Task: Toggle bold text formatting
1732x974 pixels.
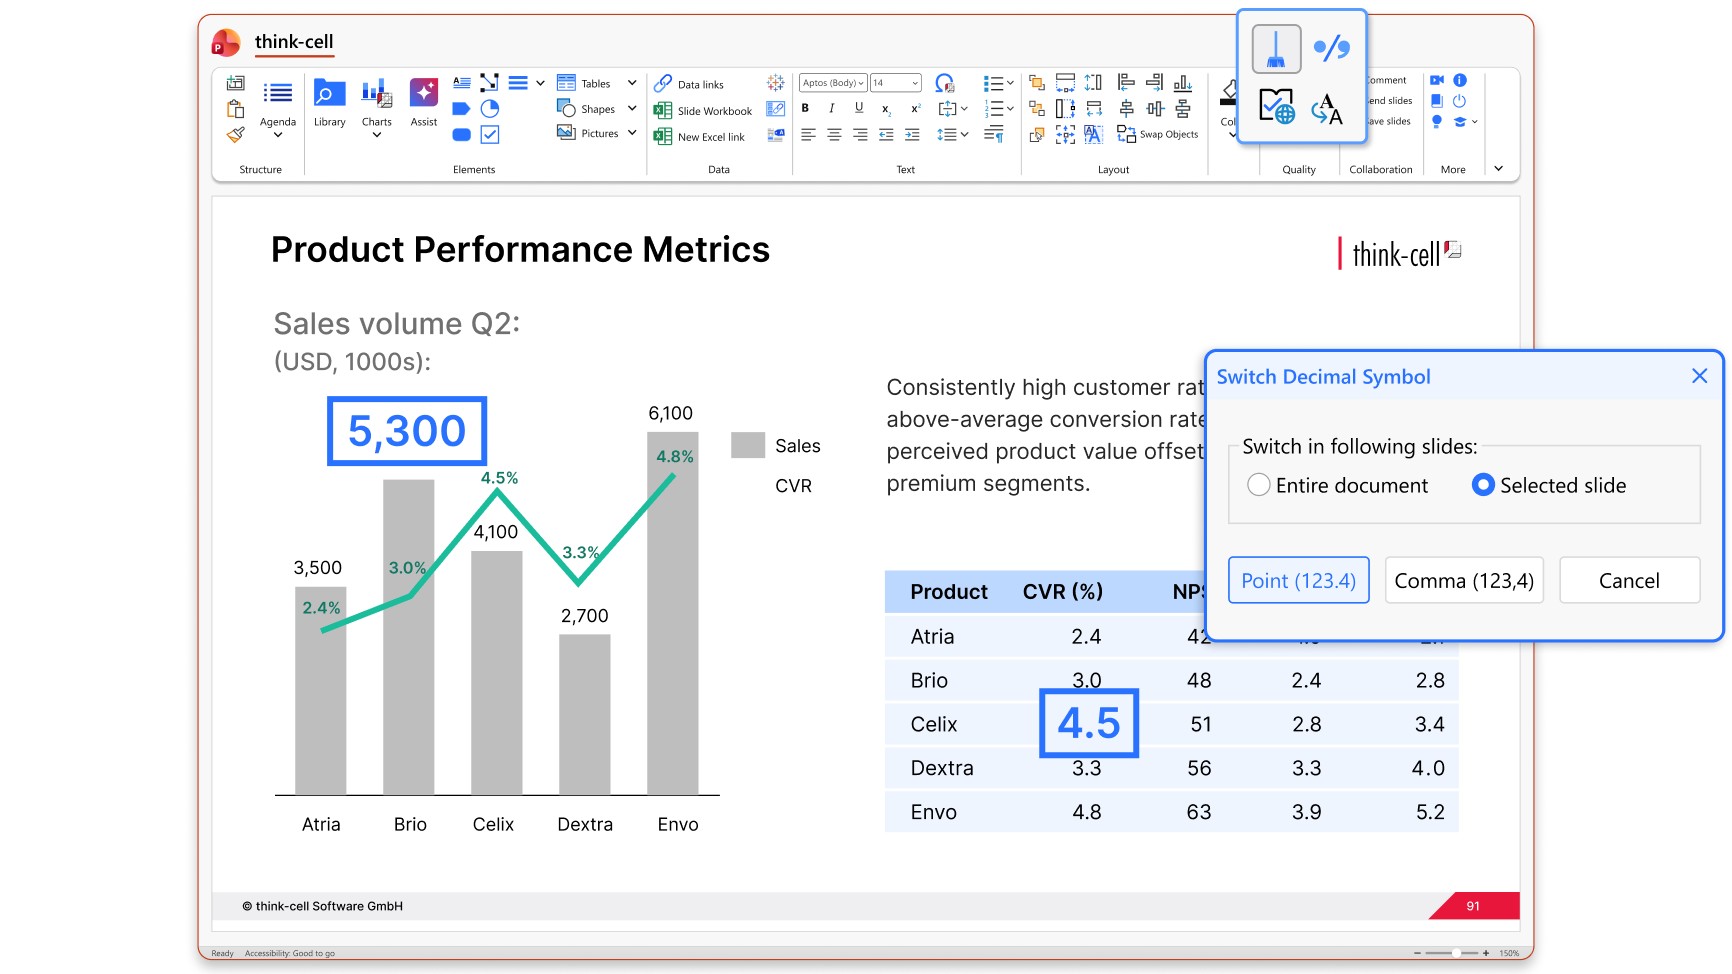Action: tap(805, 108)
